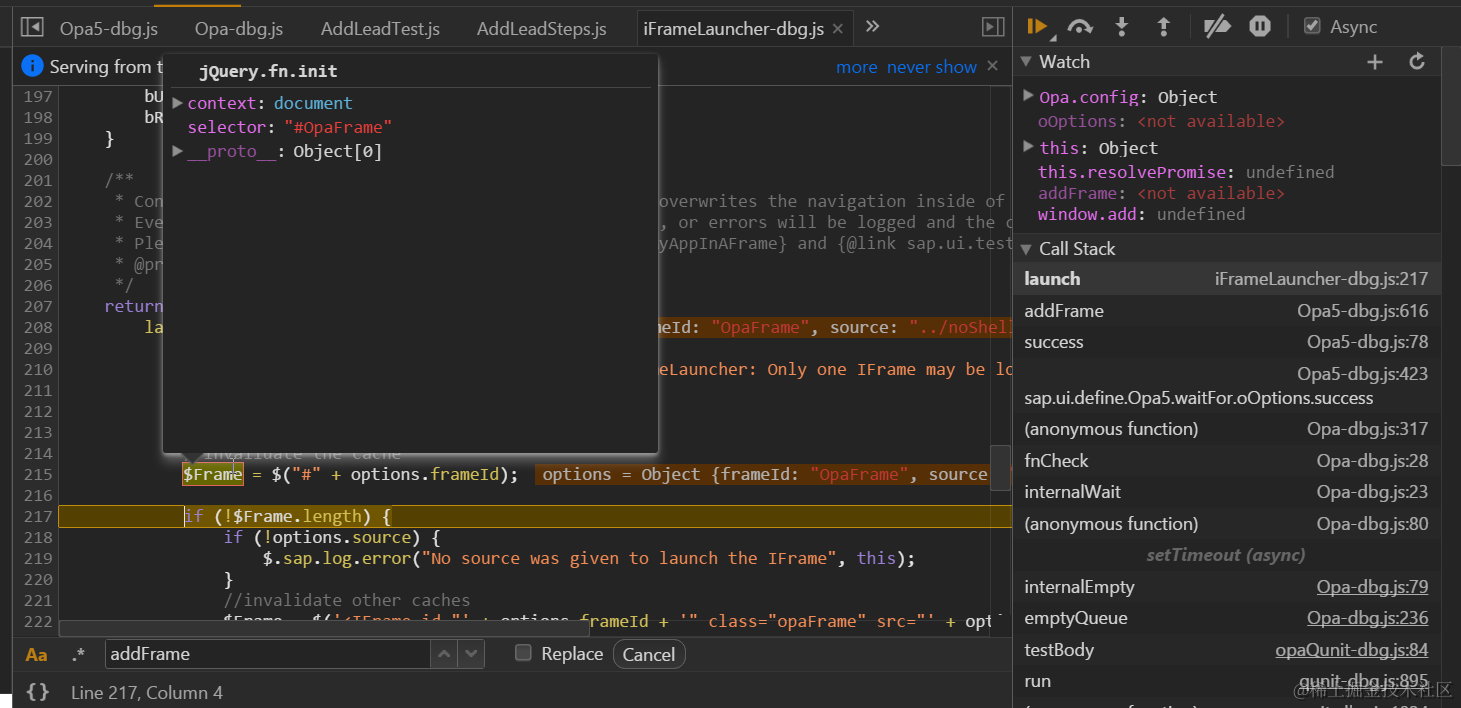This screenshot has height=708, width=1461.
Task: Click the 'never show' link
Action: coord(932,67)
